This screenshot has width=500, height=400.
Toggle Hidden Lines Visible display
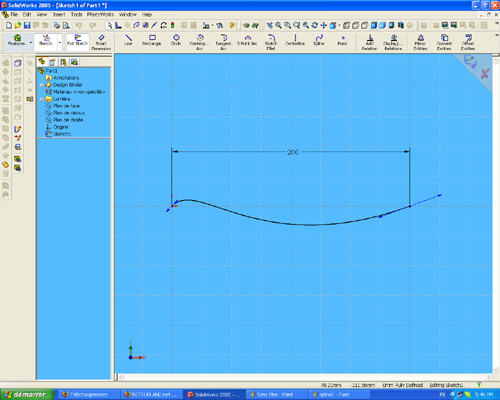356,25
